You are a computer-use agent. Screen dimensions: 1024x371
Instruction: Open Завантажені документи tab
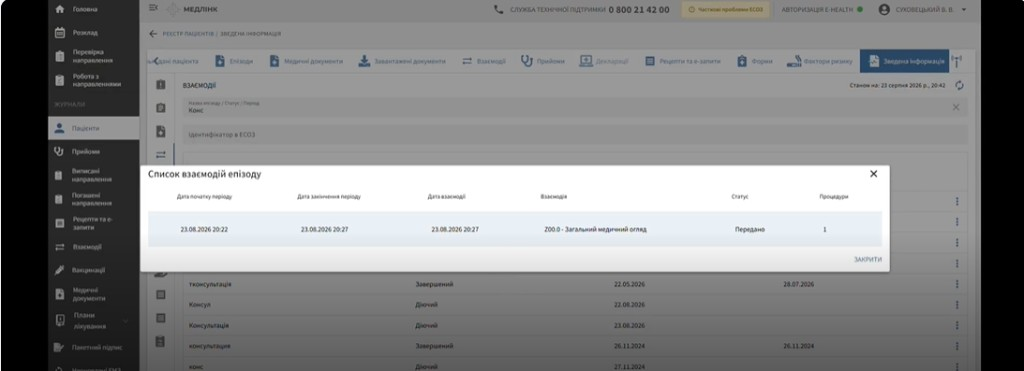(x=402, y=61)
